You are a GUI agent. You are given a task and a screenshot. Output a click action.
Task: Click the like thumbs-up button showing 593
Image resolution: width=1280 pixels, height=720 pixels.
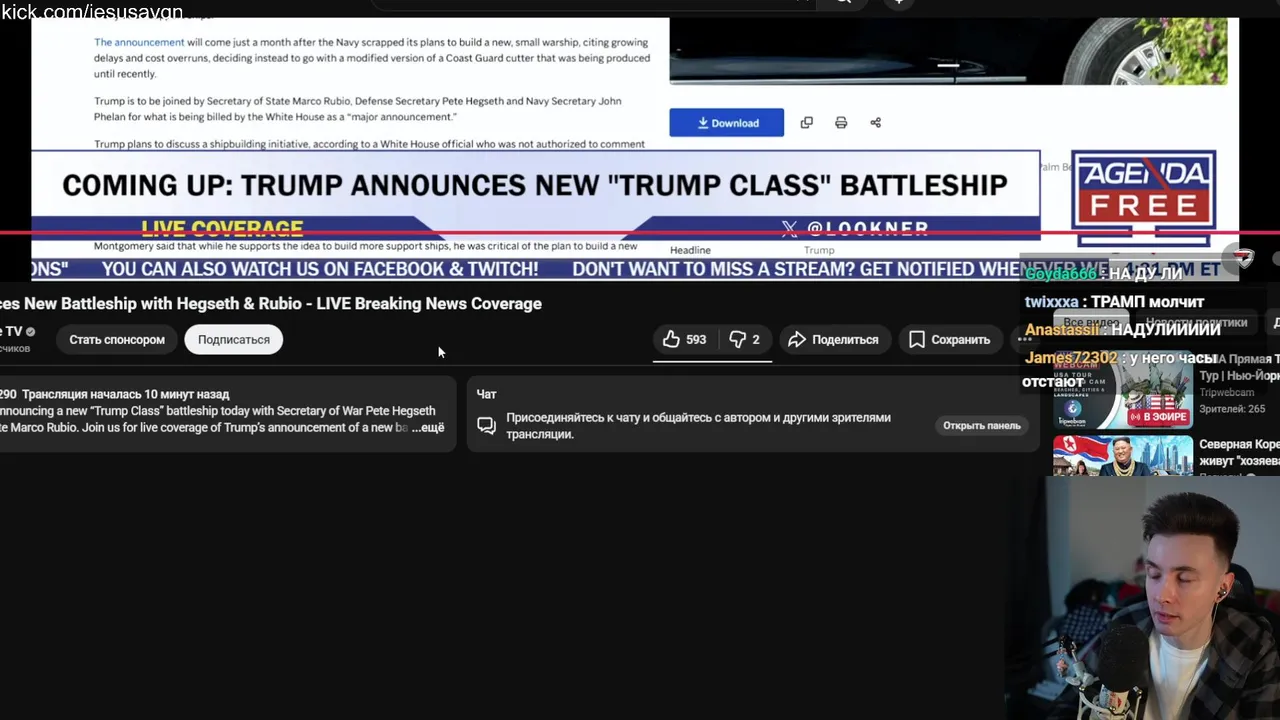click(x=685, y=340)
